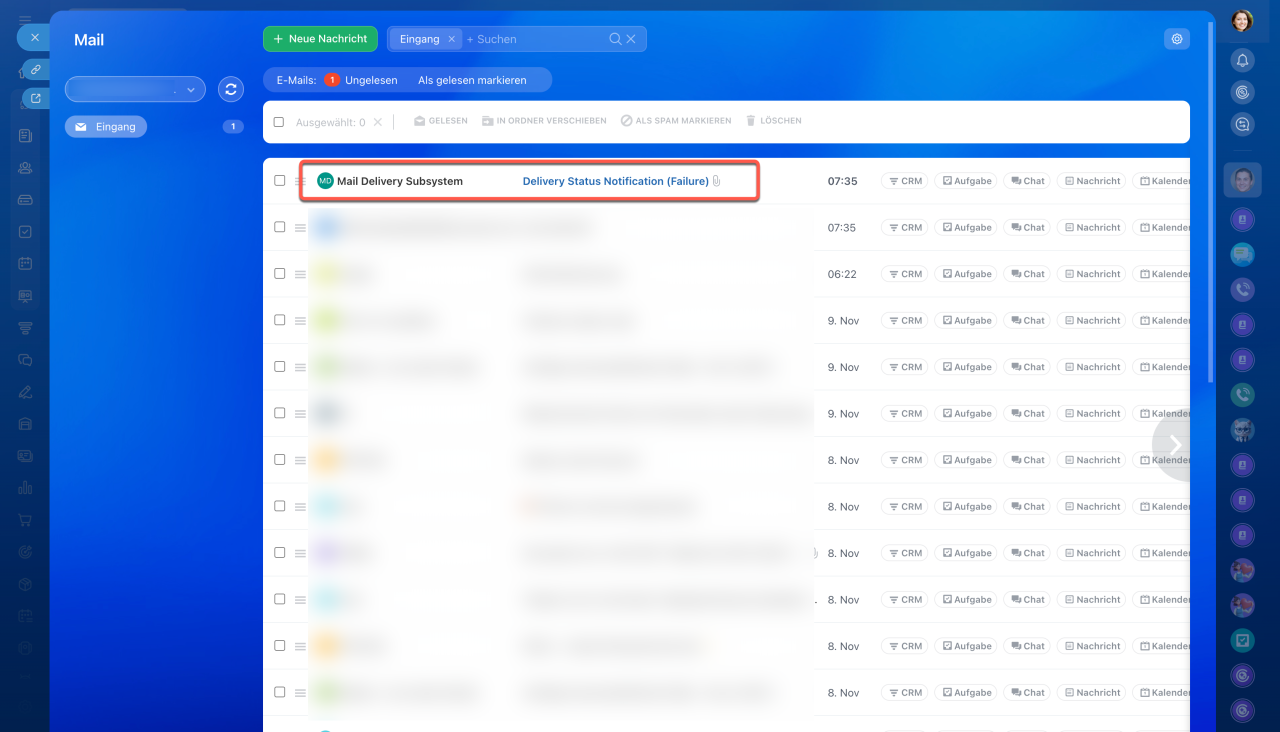Remove the Eingang filter chip
Image resolution: width=1280 pixels, height=732 pixels.
click(451, 39)
